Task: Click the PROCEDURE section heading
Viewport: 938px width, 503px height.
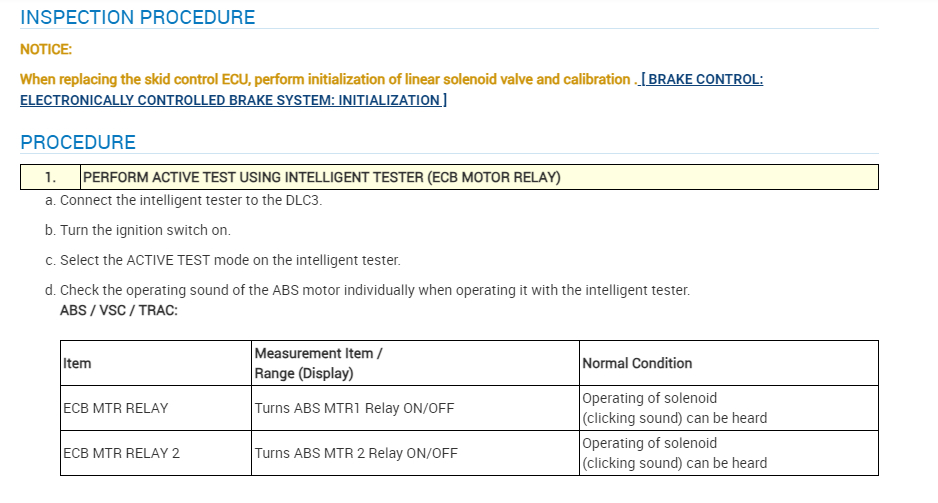Action: pyautogui.click(x=78, y=142)
